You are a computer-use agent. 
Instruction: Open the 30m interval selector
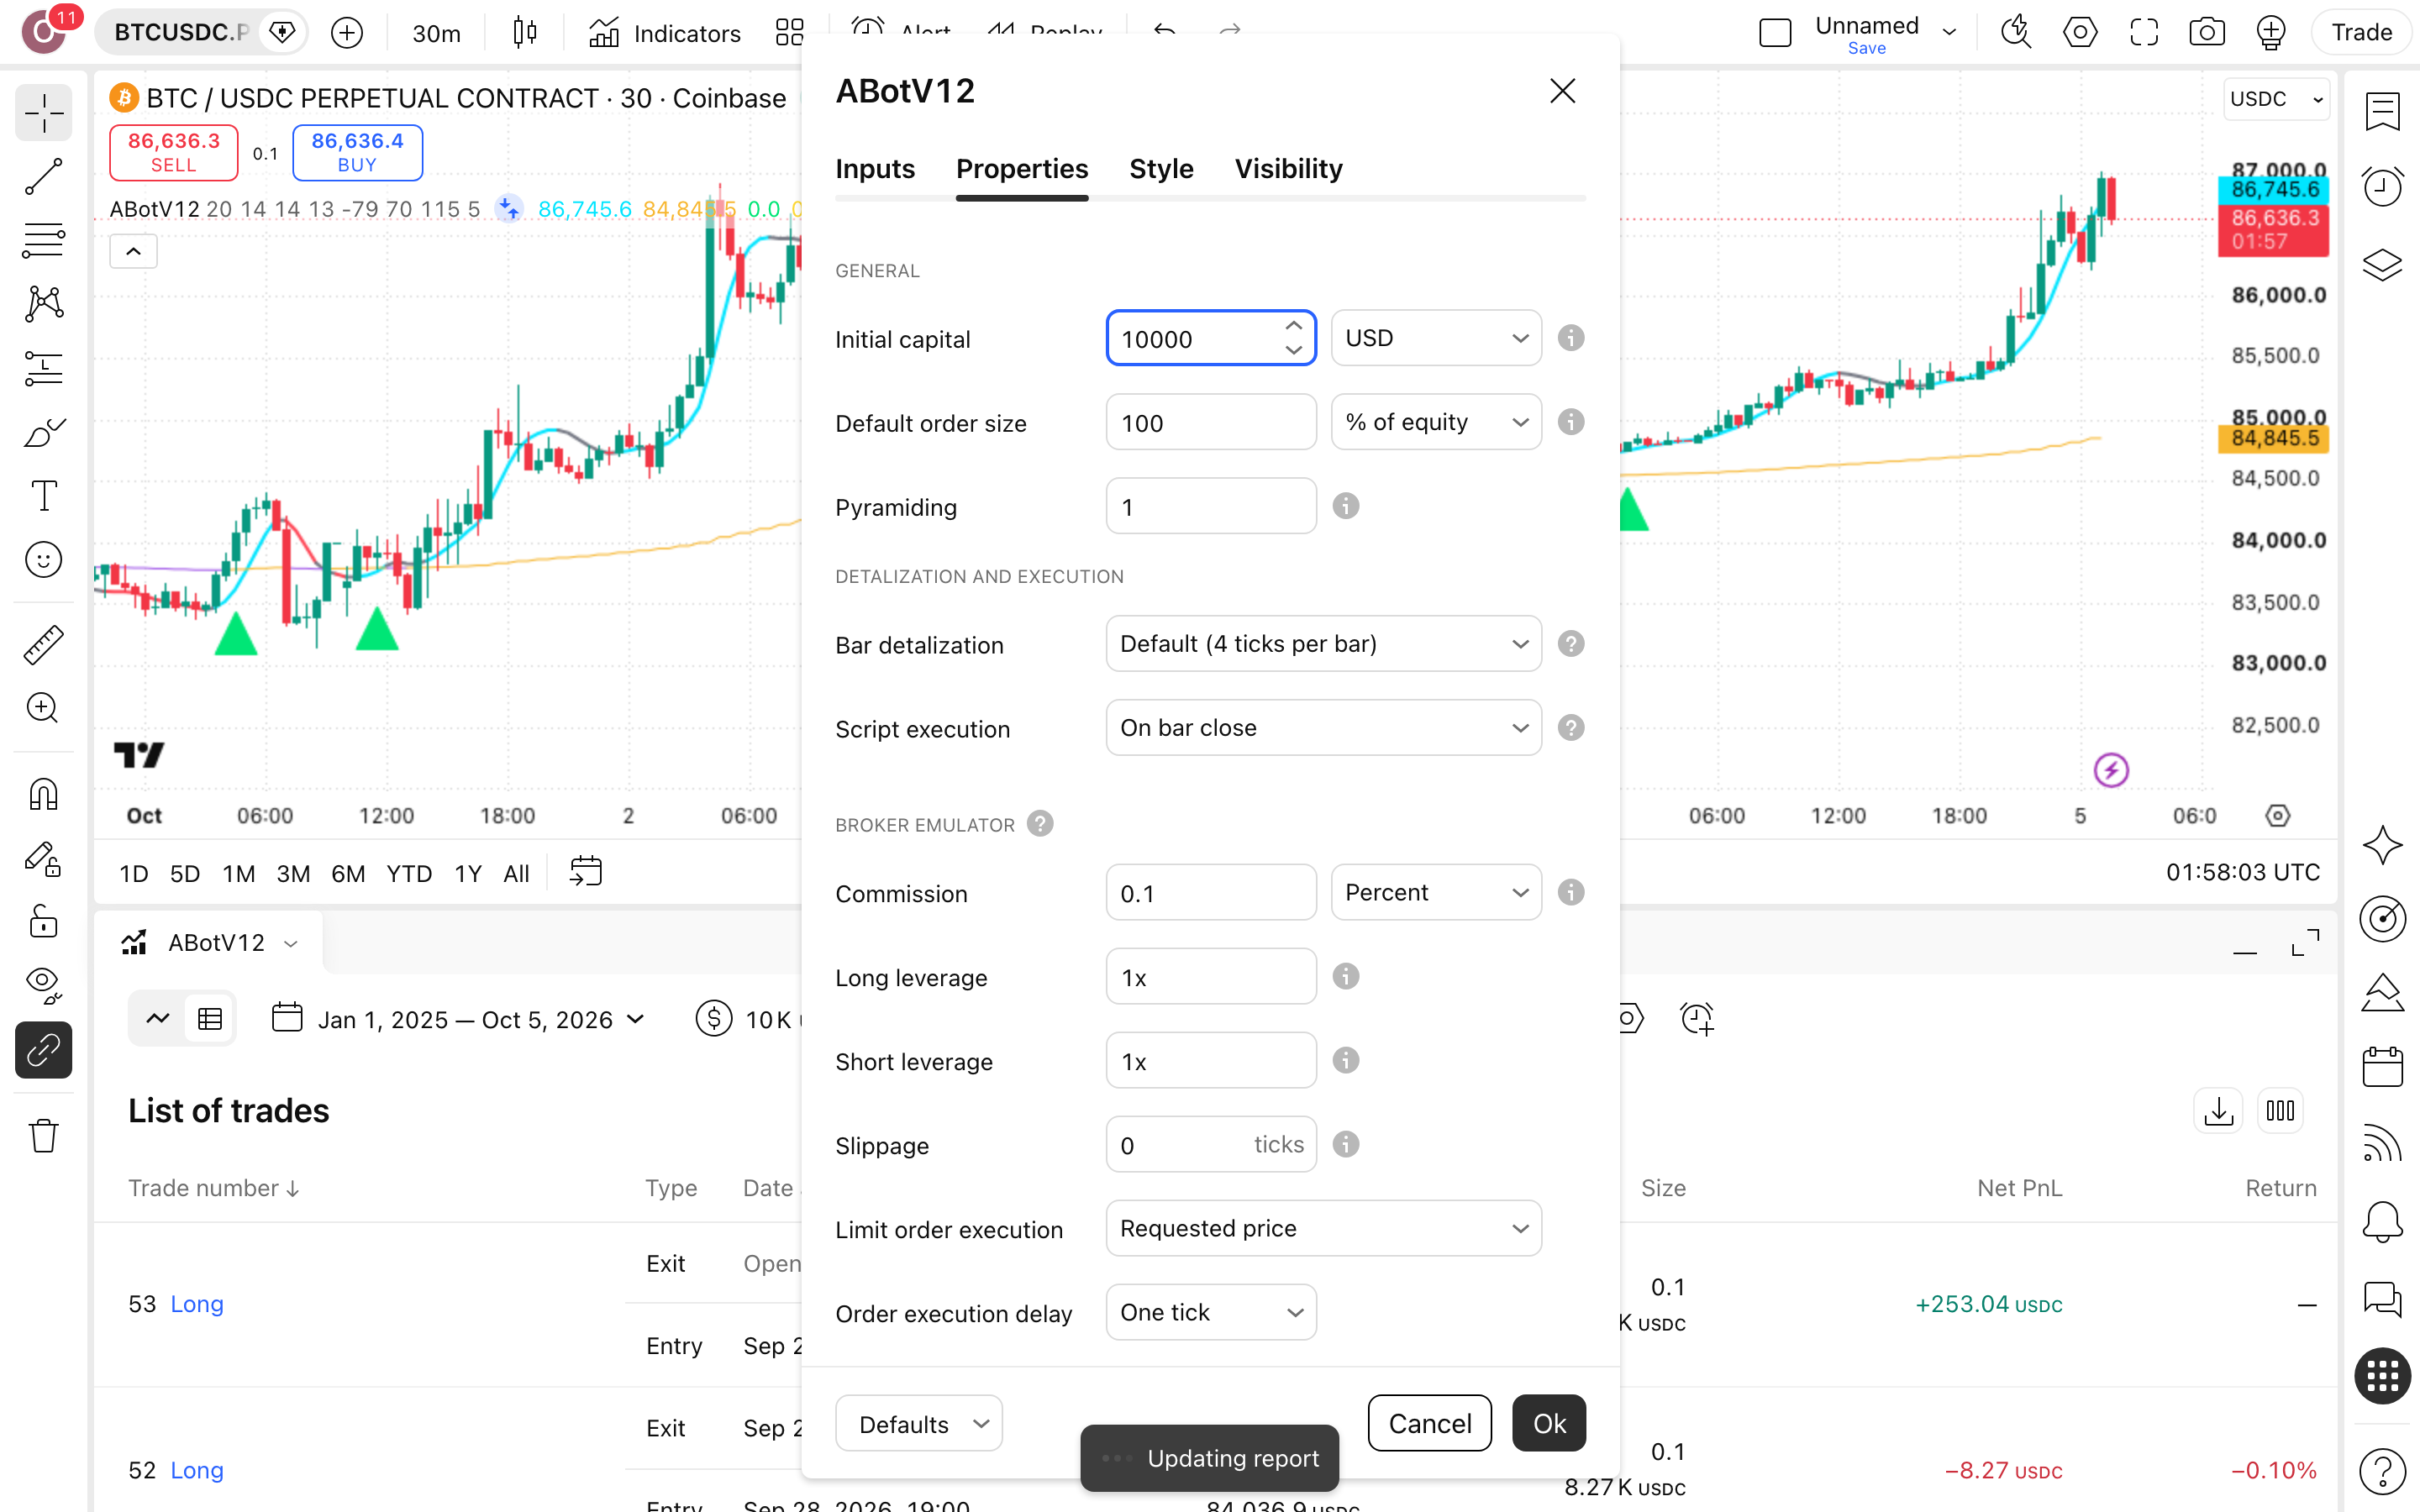[x=437, y=33]
